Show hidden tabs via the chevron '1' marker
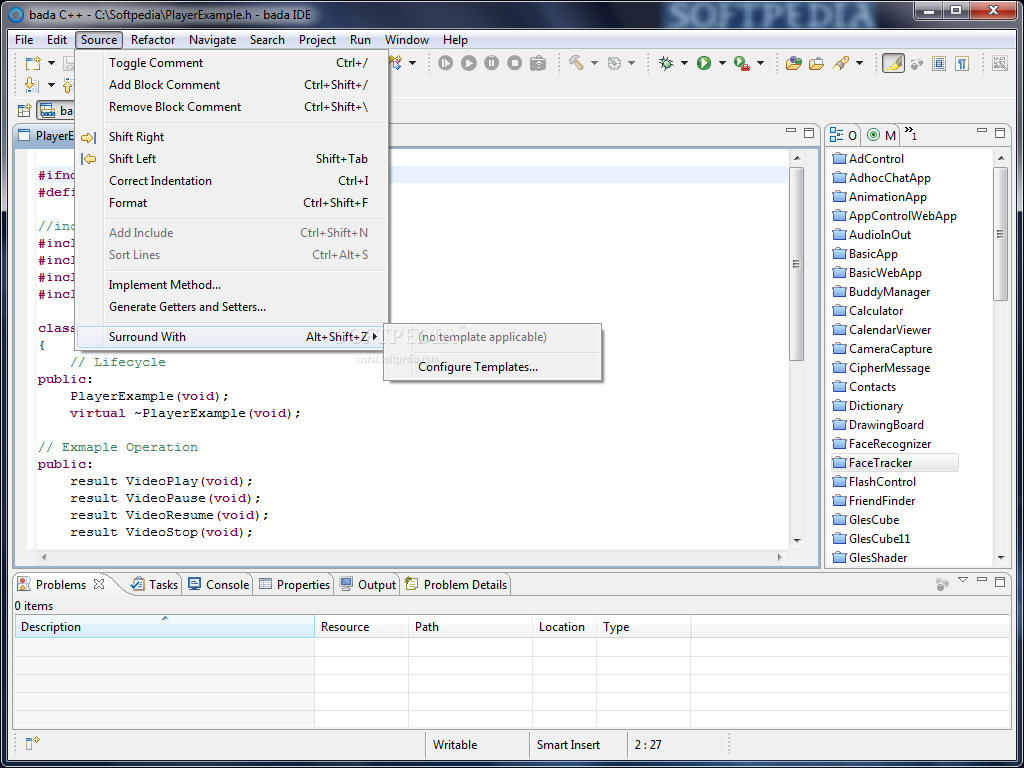 click(x=911, y=134)
